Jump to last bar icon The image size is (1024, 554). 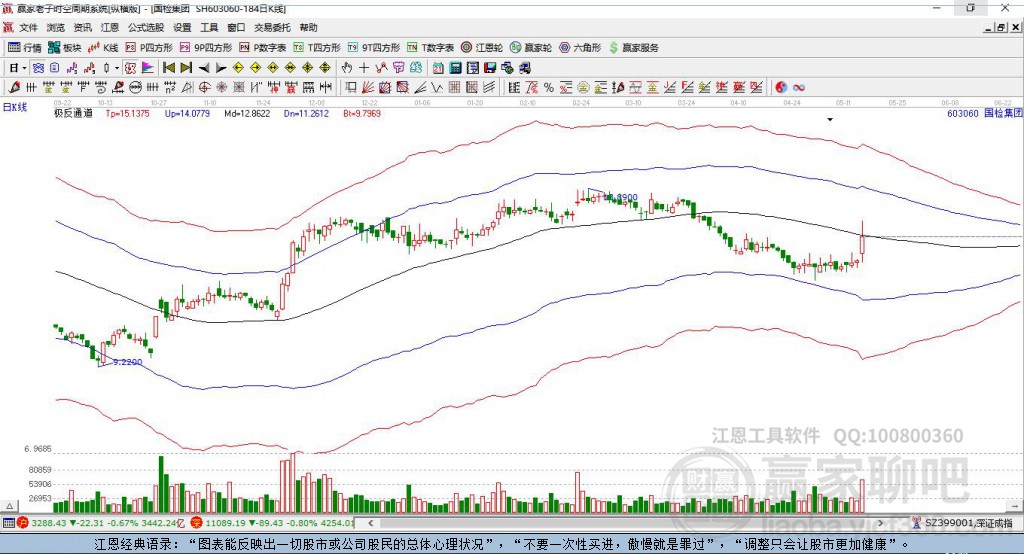(x=186, y=68)
